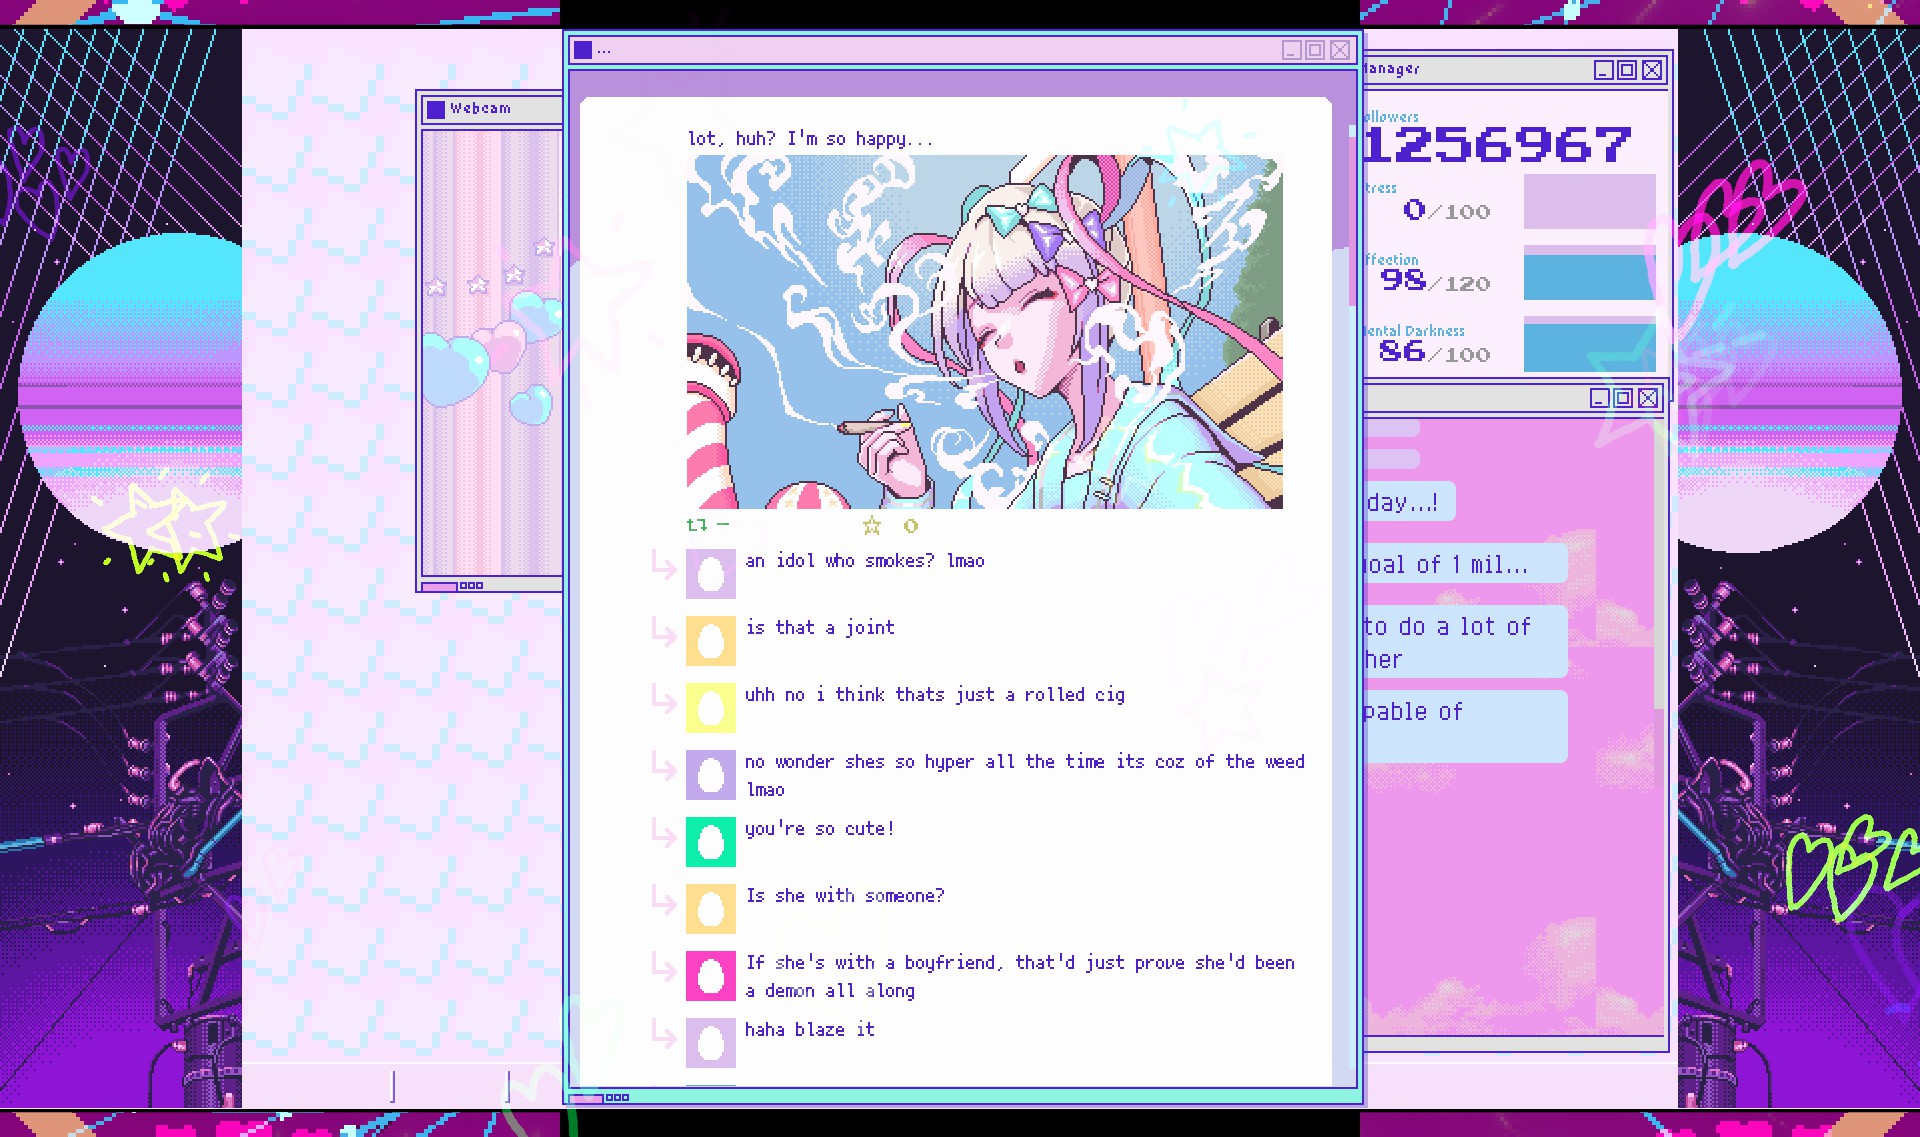Click the star favorite icon under the image
1920x1137 pixels.
(872, 526)
